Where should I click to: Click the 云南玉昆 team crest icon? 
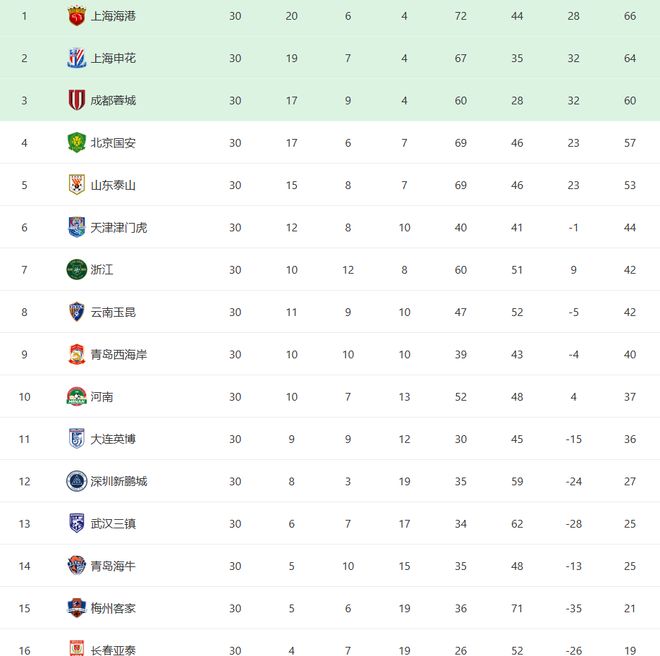click(77, 312)
